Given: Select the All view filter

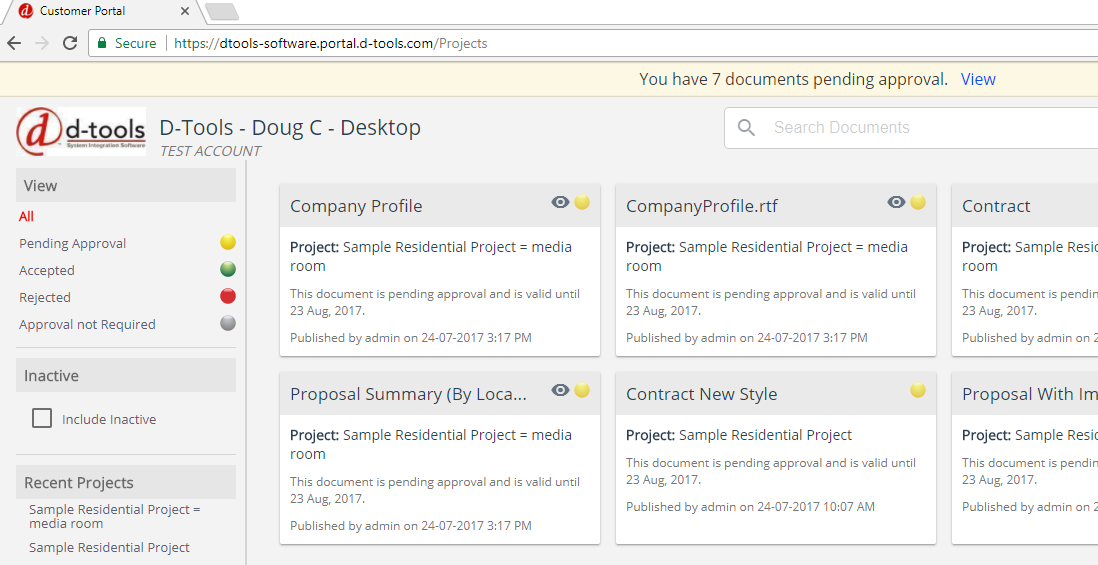Looking at the screenshot, I should (27, 216).
